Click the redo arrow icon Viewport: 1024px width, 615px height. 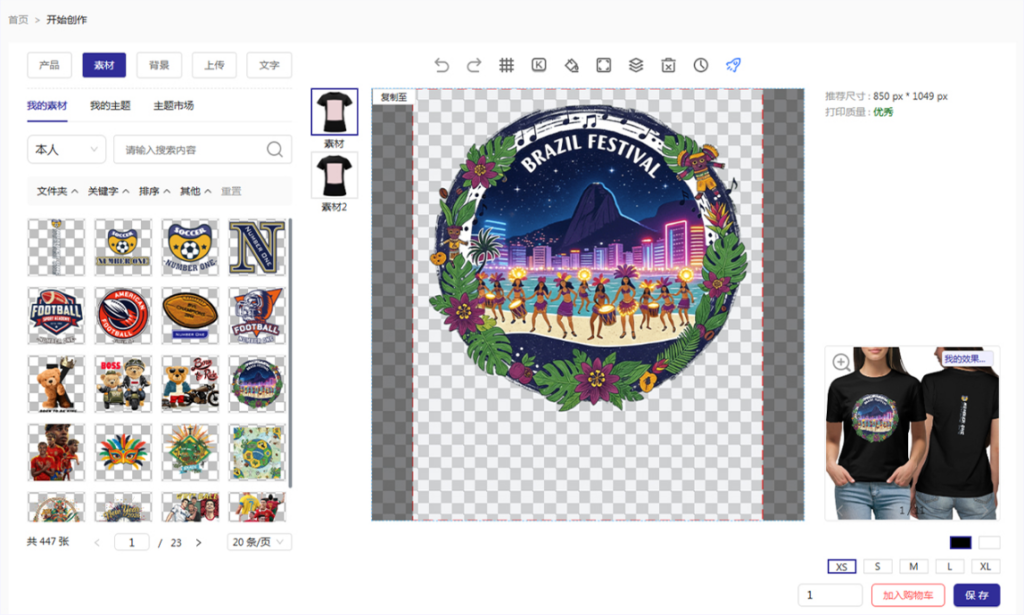(474, 65)
